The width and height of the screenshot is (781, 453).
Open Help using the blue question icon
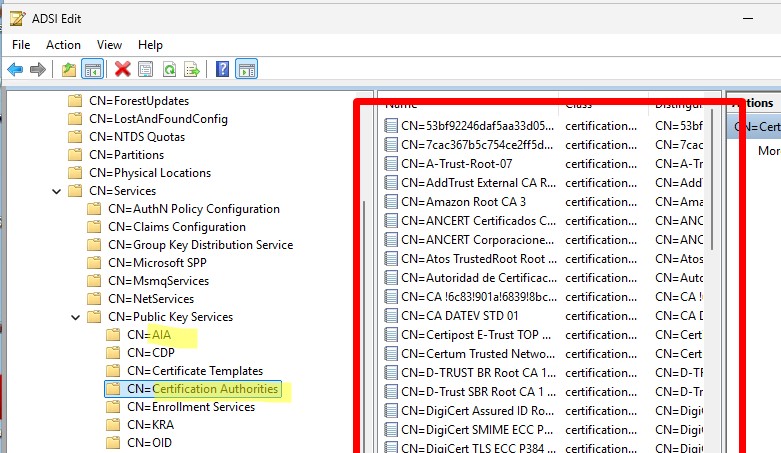pyautogui.click(x=222, y=69)
